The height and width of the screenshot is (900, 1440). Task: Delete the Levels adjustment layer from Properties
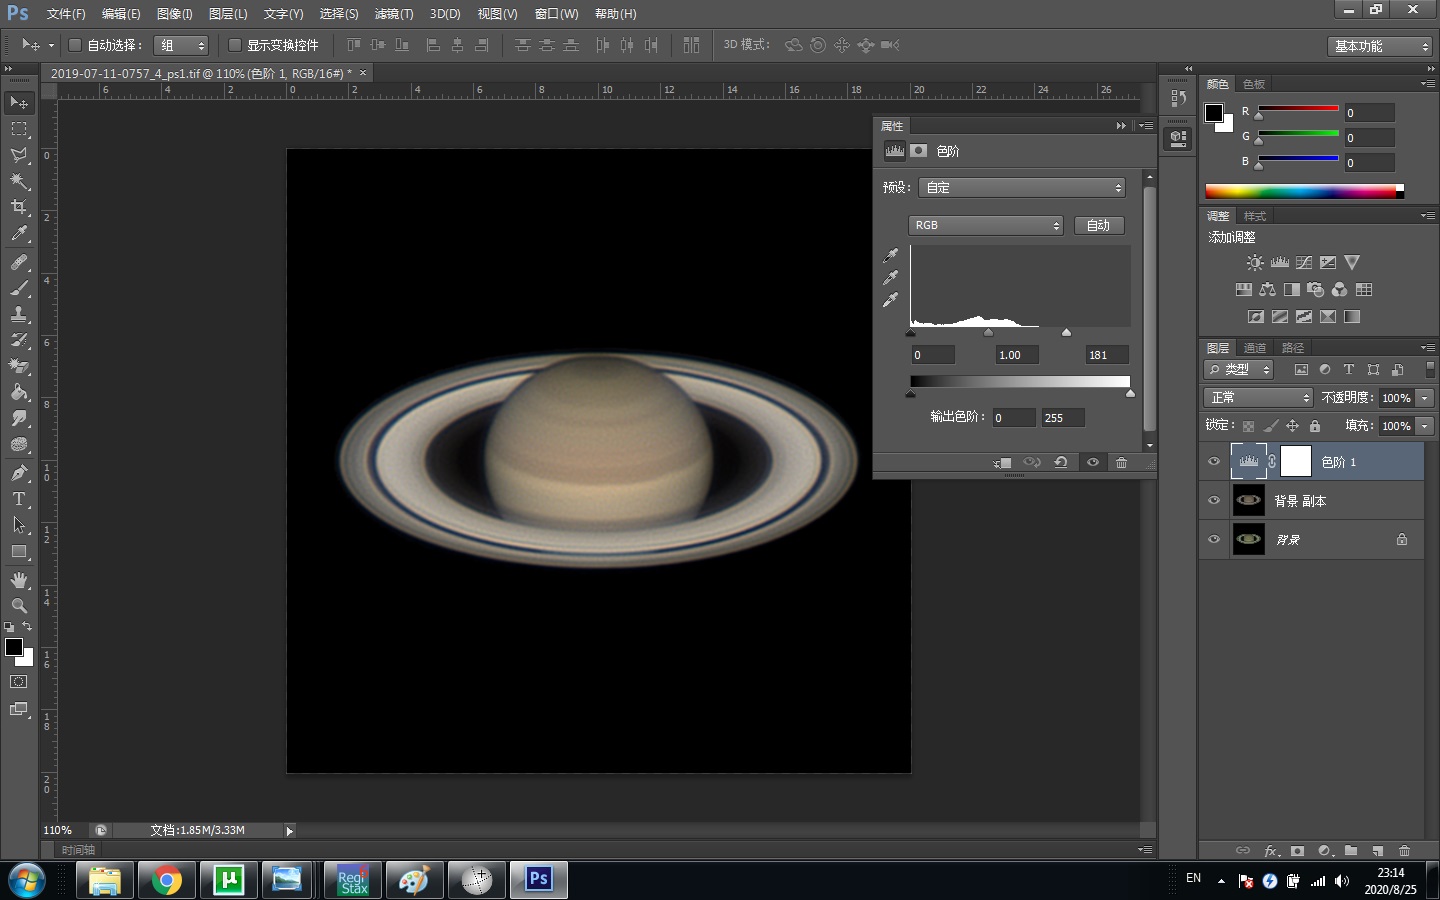coord(1122,462)
